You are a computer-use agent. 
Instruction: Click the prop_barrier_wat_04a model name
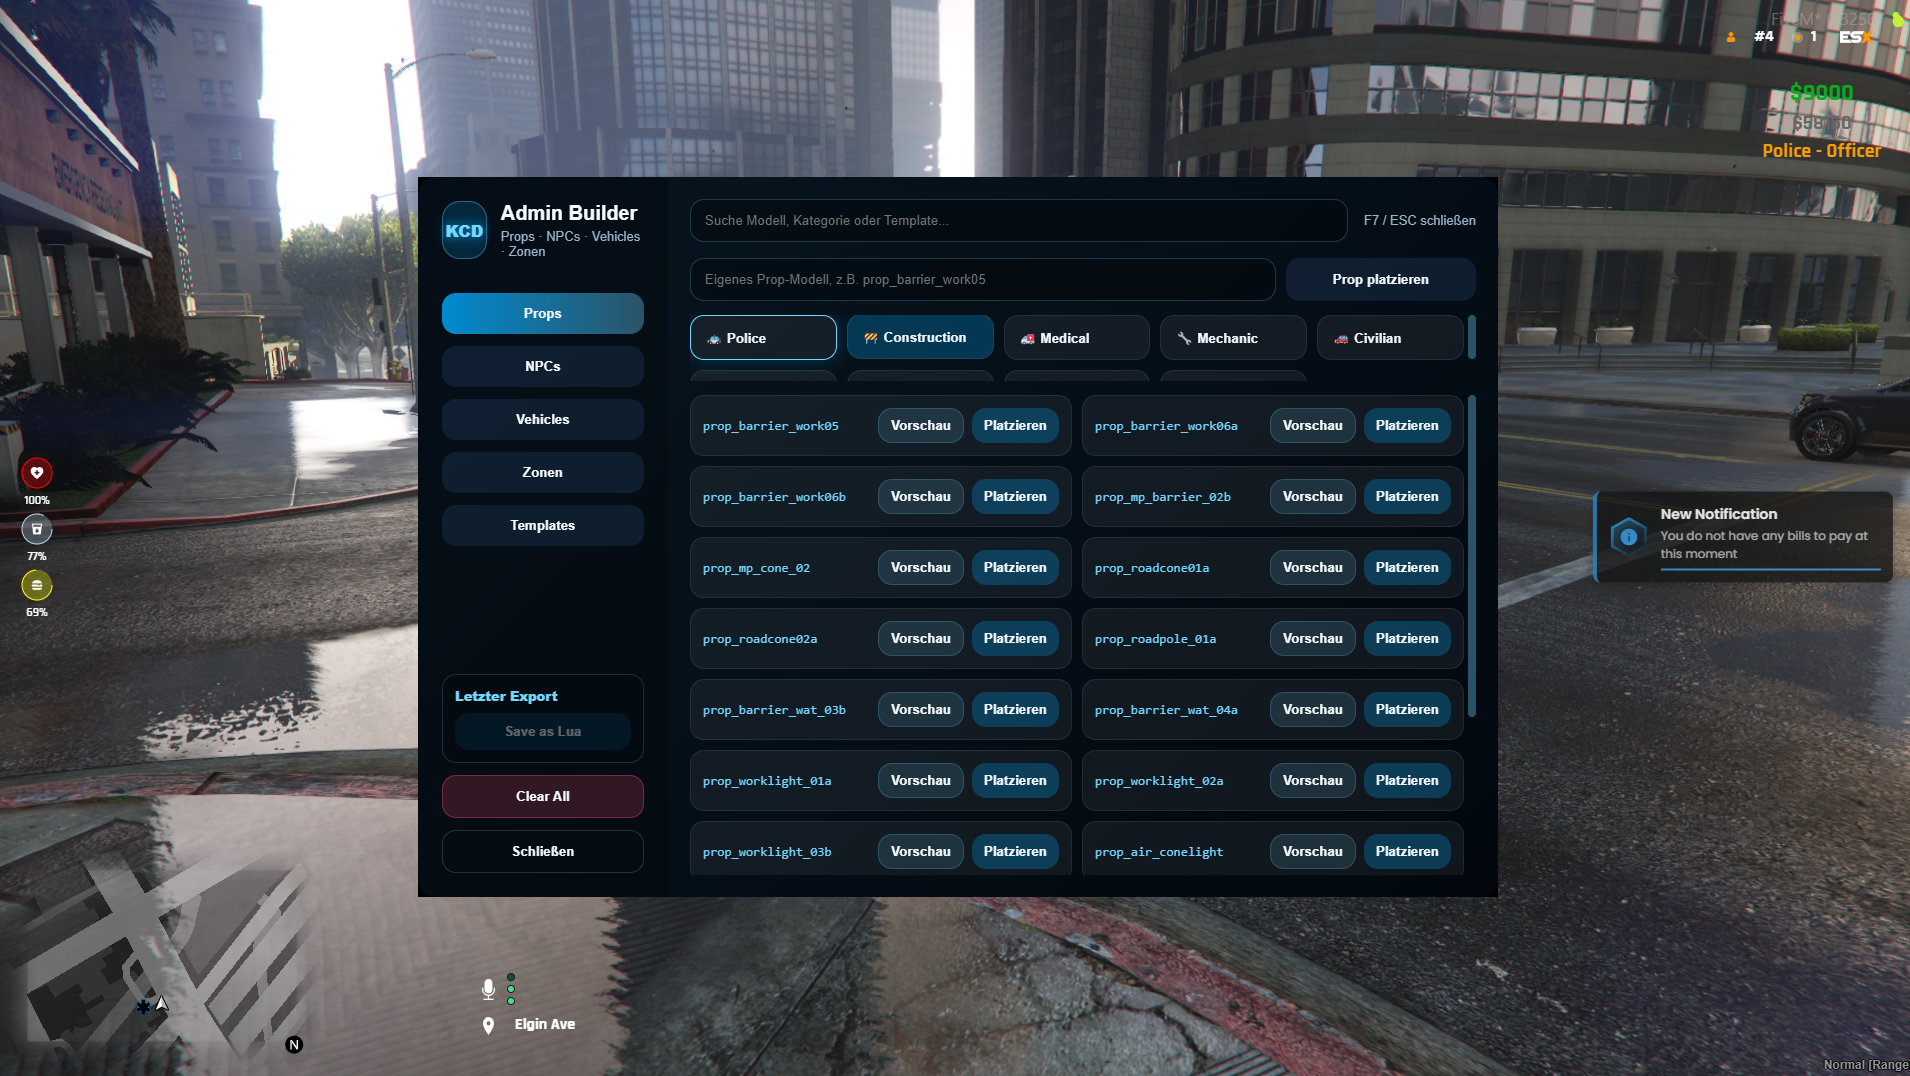(1166, 710)
